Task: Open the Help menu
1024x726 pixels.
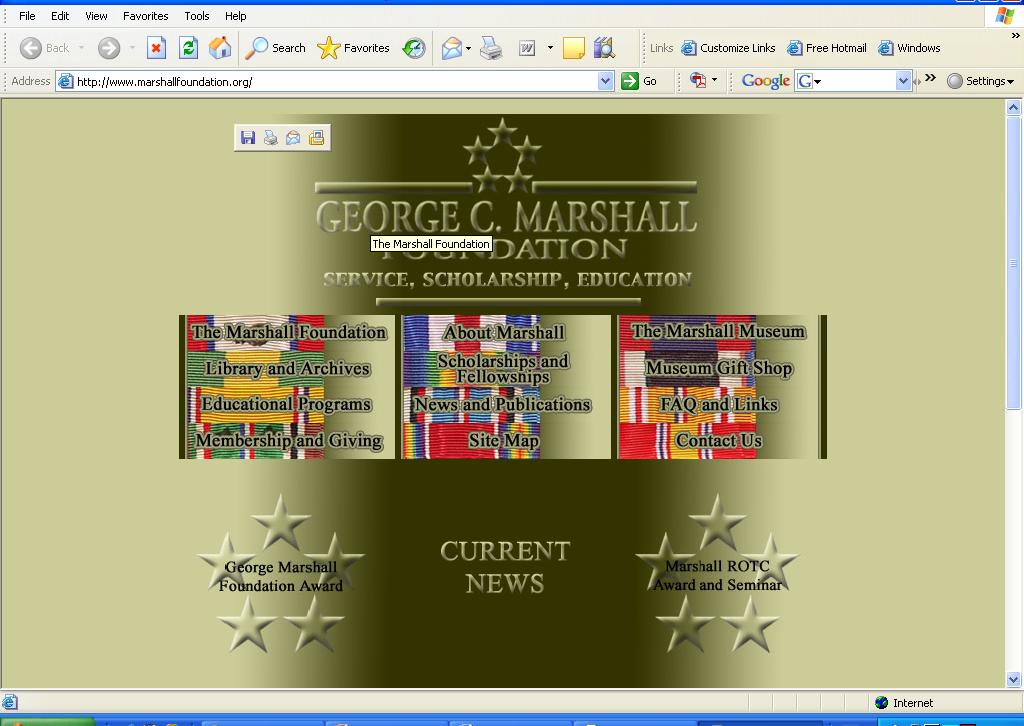Action: (x=236, y=16)
